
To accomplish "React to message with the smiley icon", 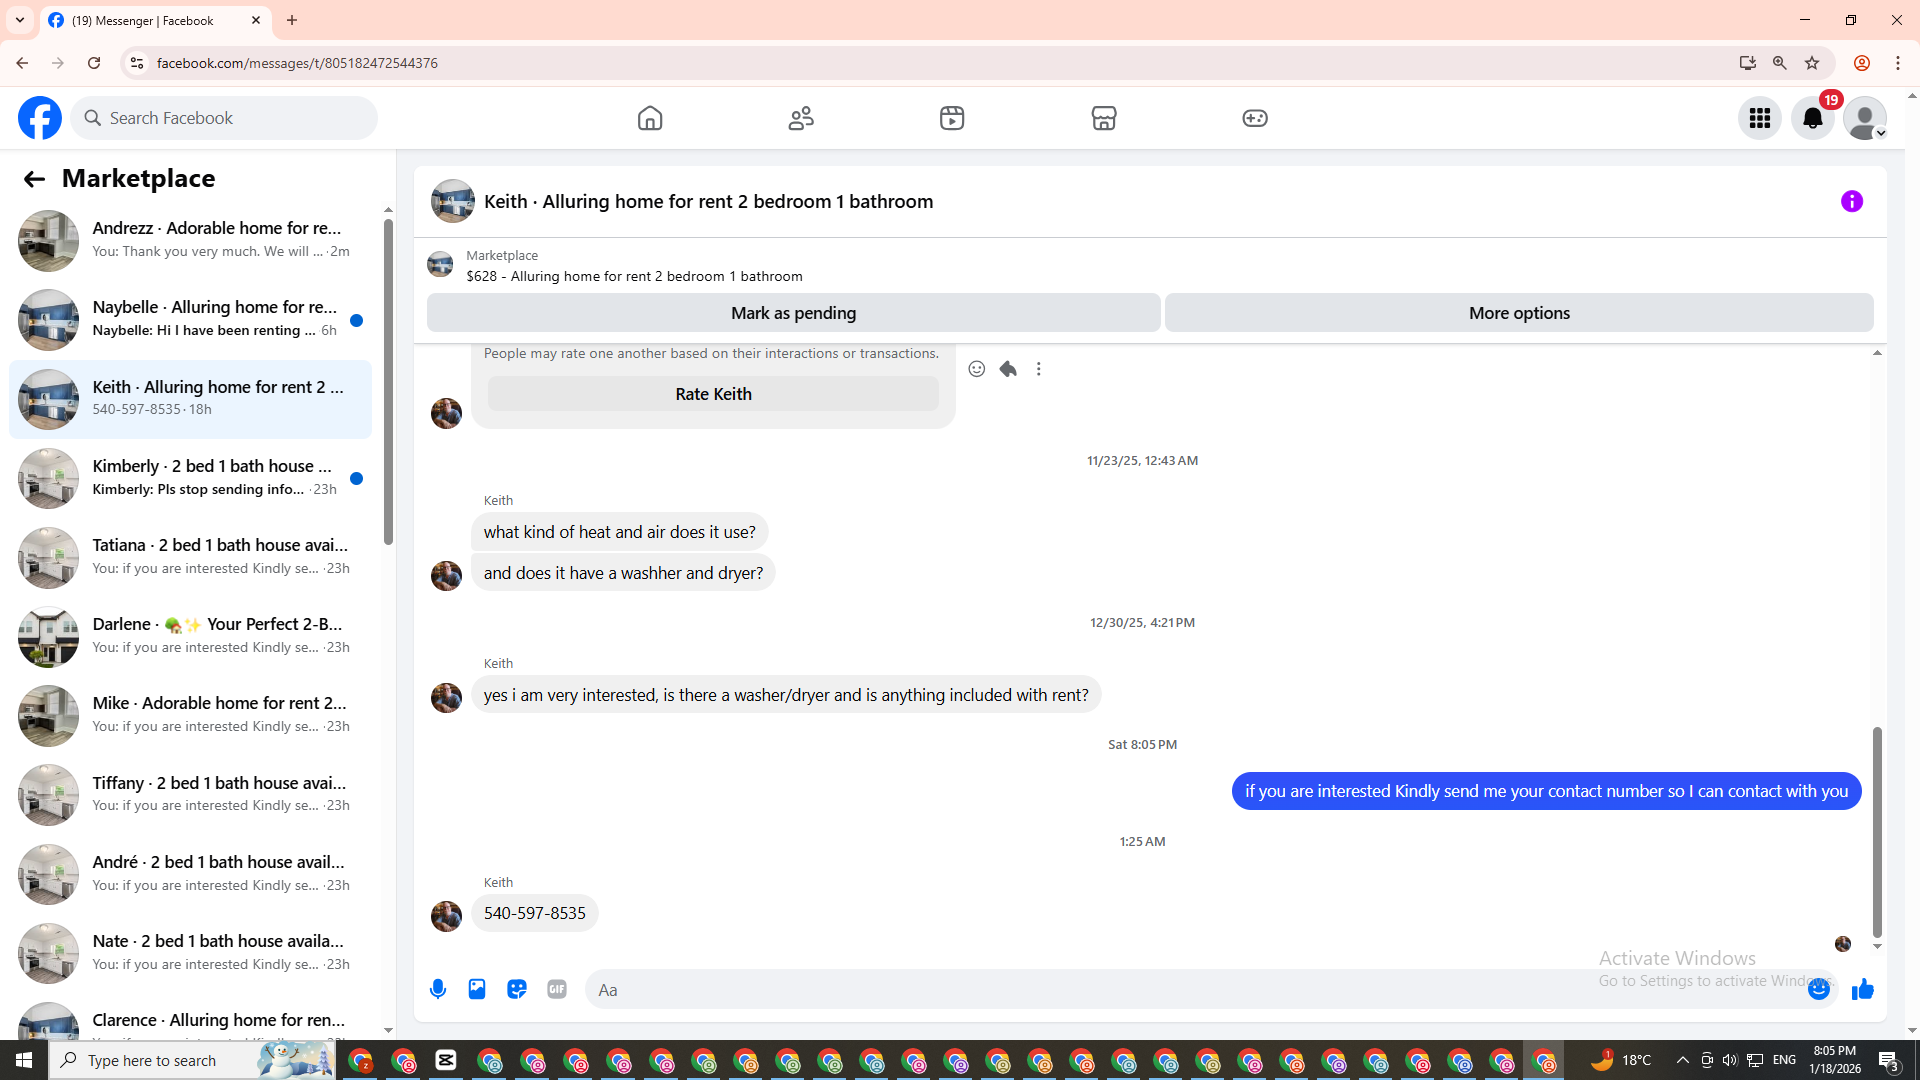I will pyautogui.click(x=977, y=369).
